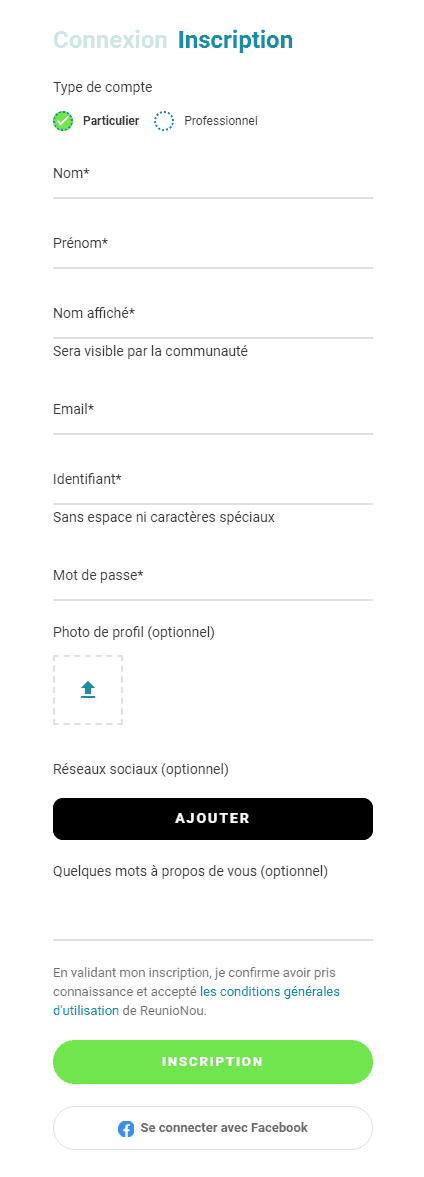Focus the Prénom input field
Viewport: 424px width, 1177px height.
(213, 250)
